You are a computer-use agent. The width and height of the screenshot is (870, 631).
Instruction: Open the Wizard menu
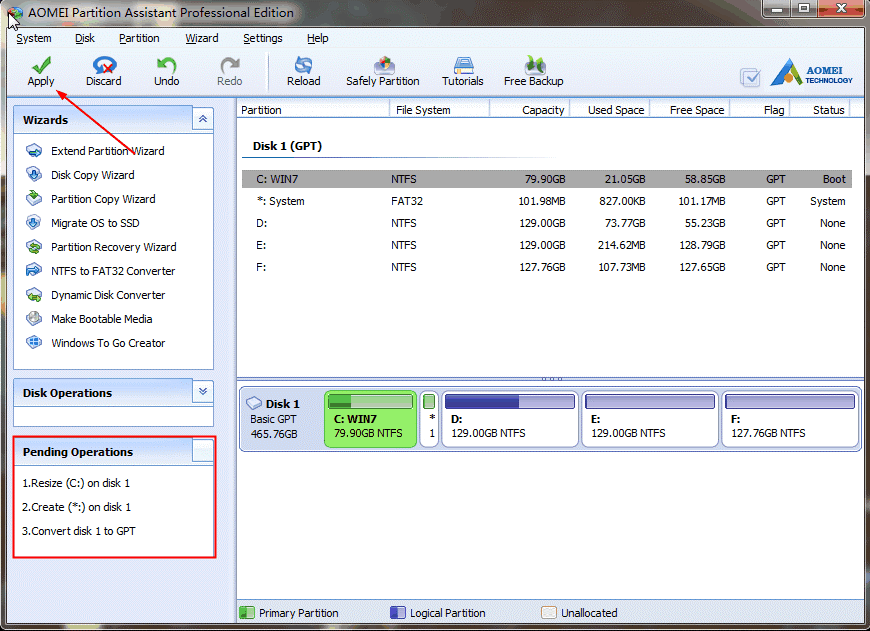[x=202, y=38]
